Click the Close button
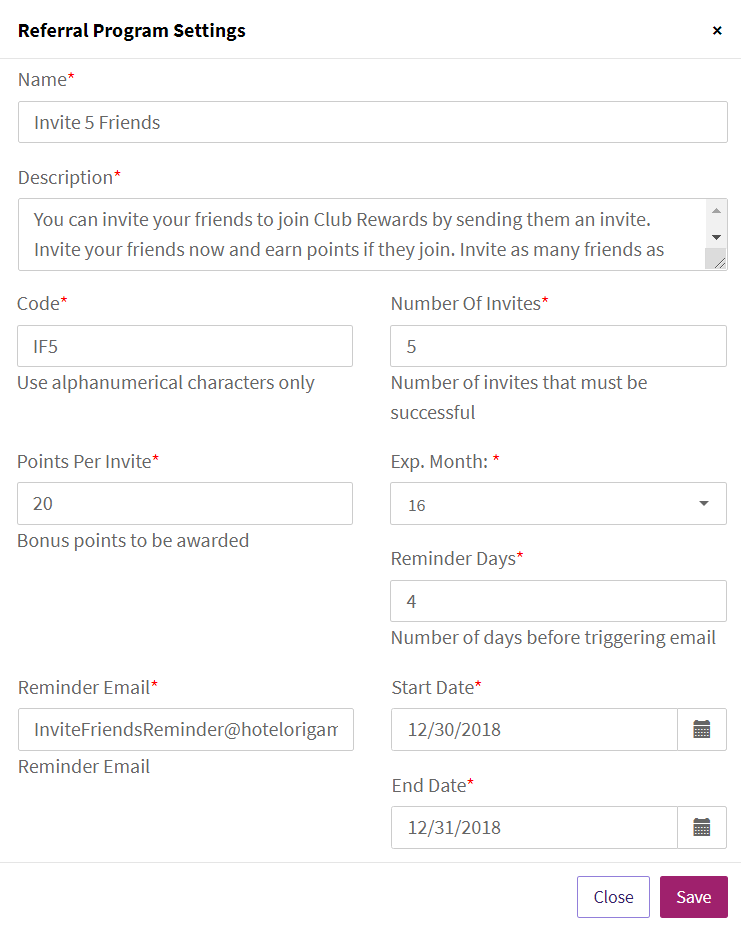Image resolution: width=741 pixels, height=930 pixels. click(x=613, y=896)
